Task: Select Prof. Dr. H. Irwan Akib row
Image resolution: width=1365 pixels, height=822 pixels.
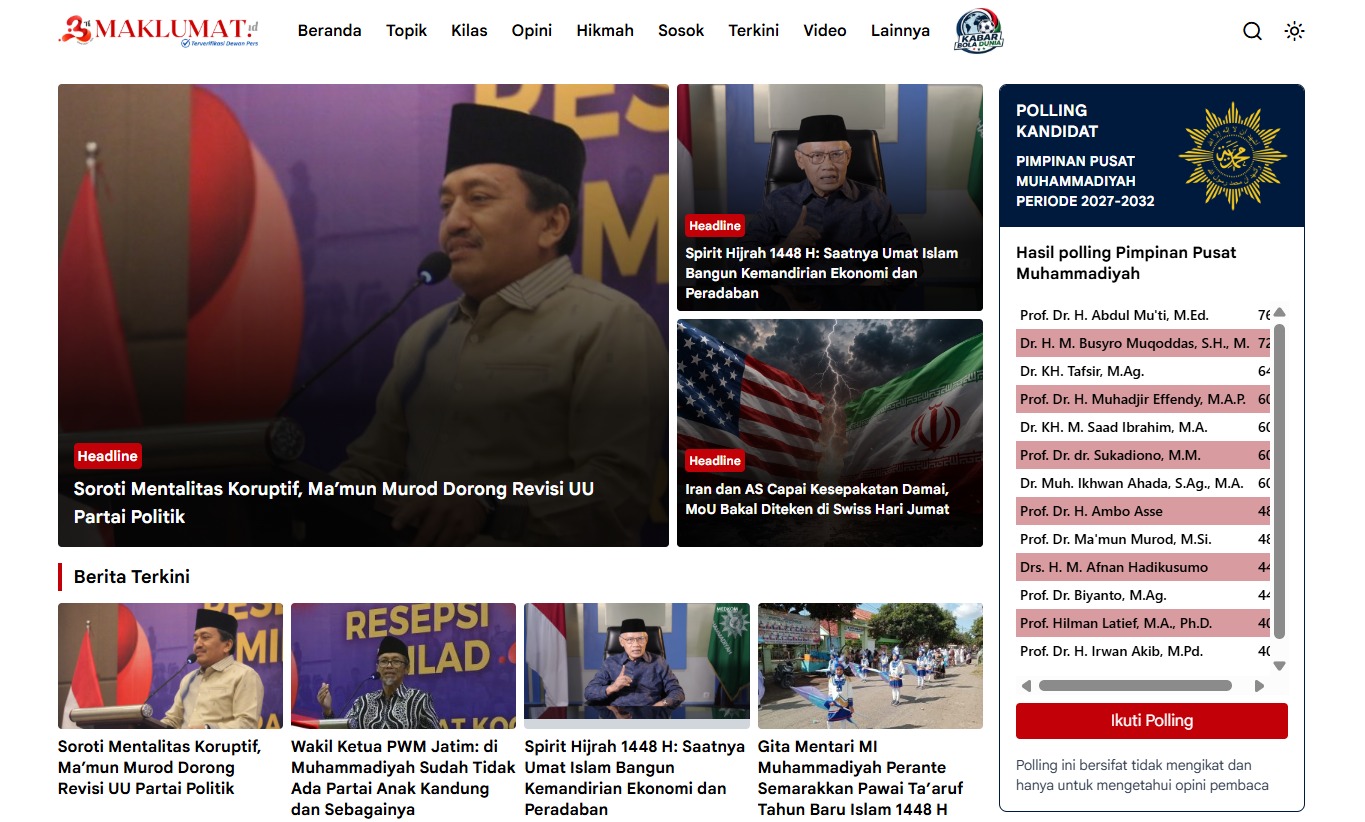Action: [1143, 651]
